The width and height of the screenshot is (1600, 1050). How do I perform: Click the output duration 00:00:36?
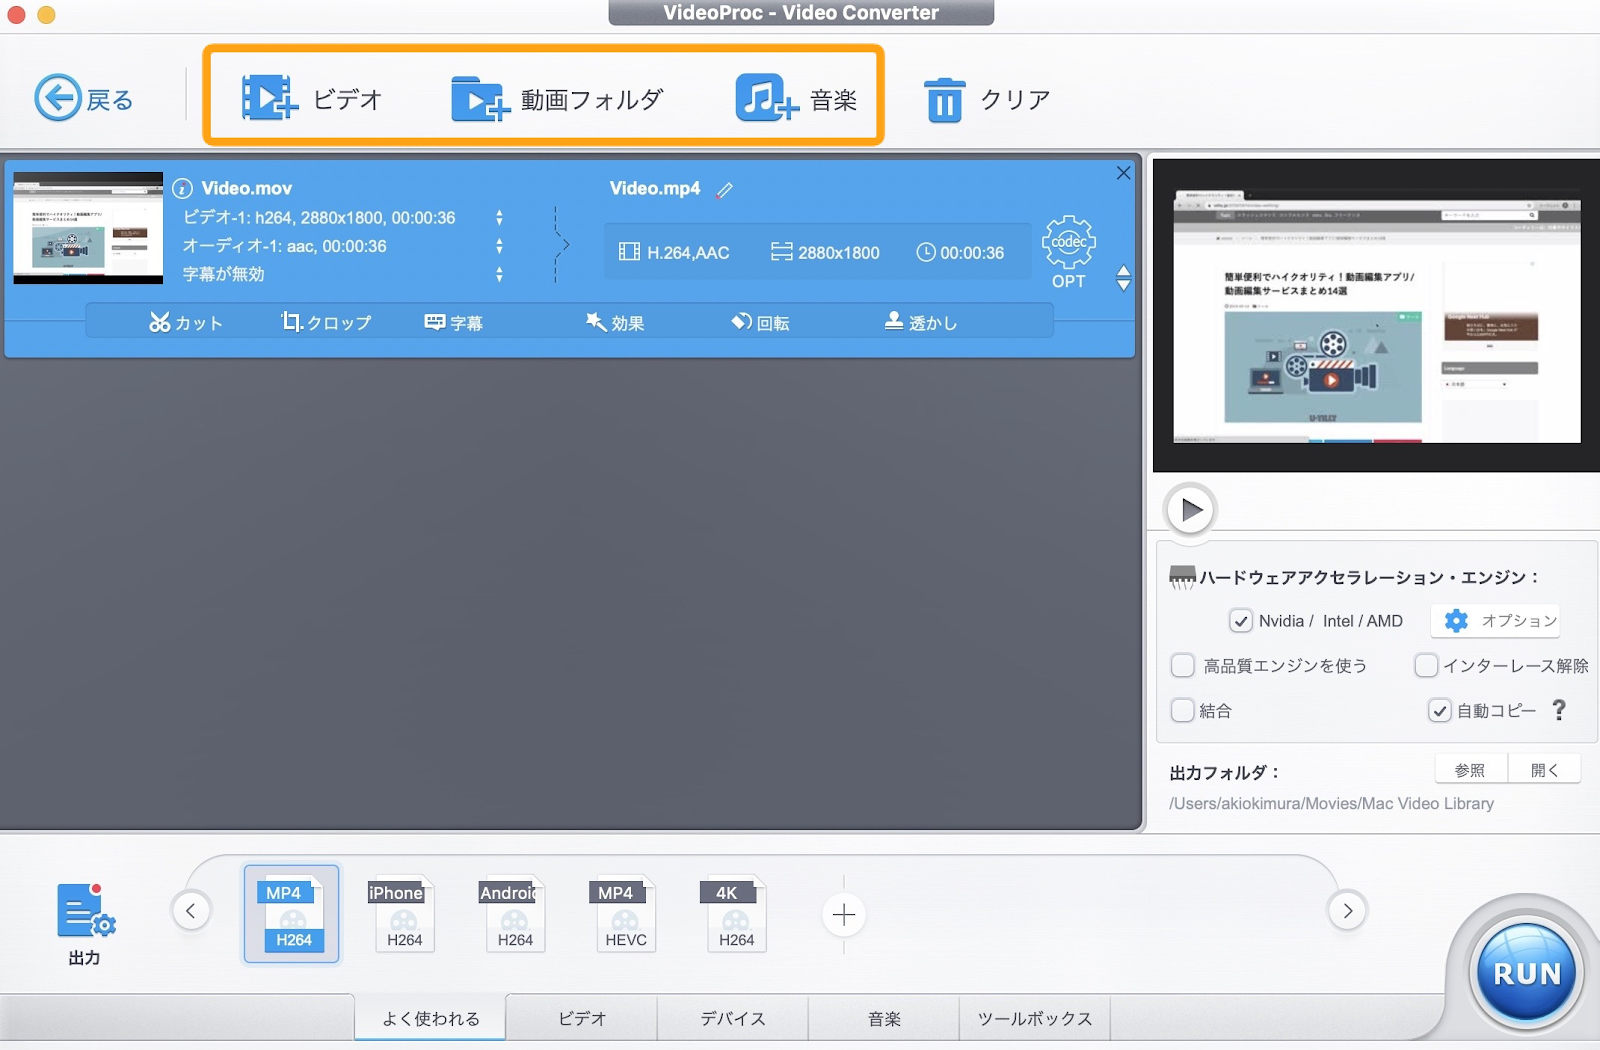tap(961, 253)
